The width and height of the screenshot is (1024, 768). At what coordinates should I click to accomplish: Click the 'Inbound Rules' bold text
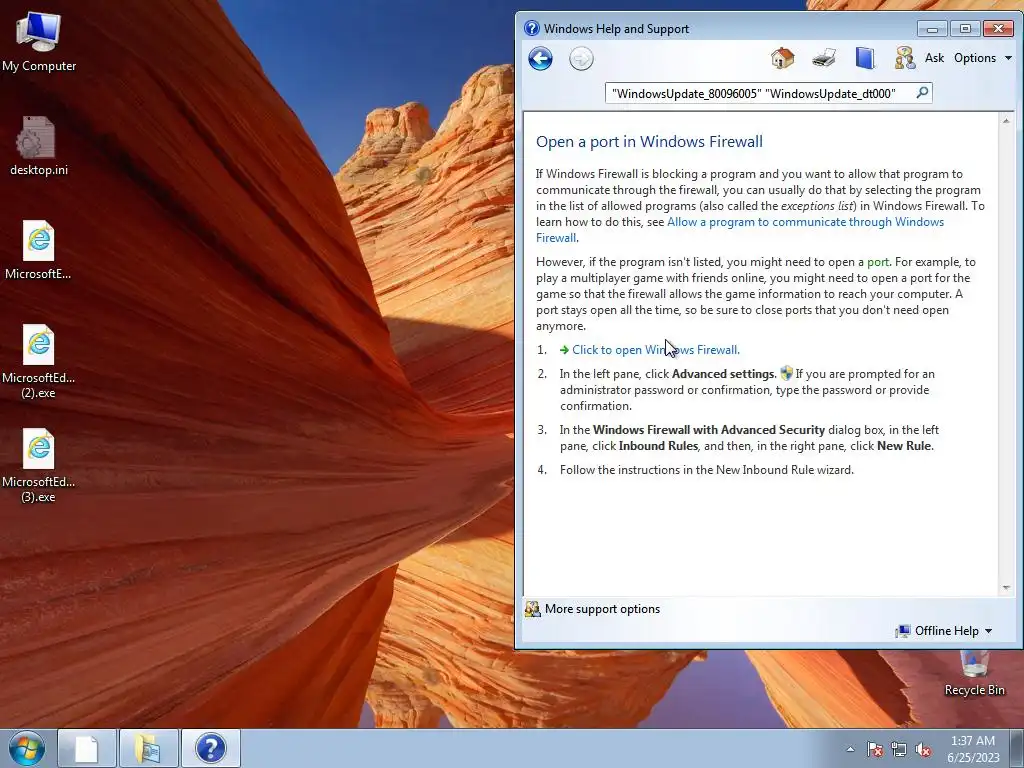pyautogui.click(x=658, y=446)
